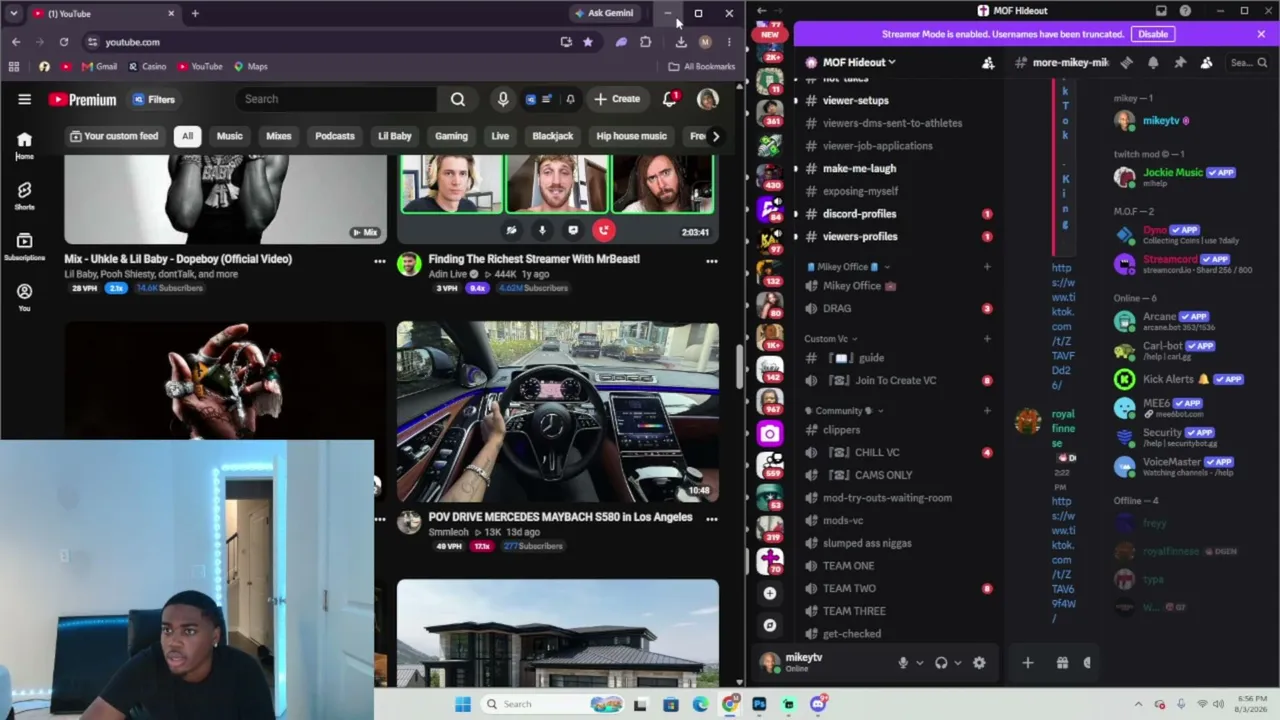Show more YouTube filter chips arrow
Screen dimensions: 1280x720
click(x=715, y=136)
